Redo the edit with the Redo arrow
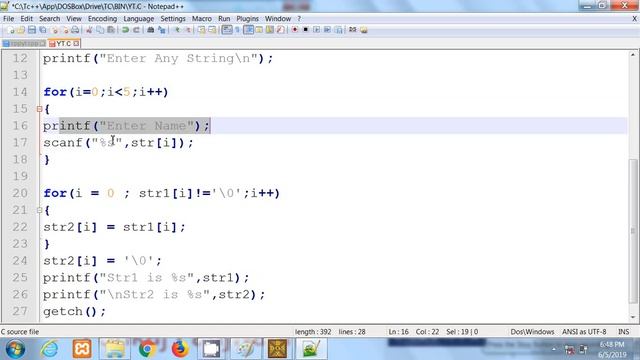The height and width of the screenshot is (360, 640). (x=136, y=30)
